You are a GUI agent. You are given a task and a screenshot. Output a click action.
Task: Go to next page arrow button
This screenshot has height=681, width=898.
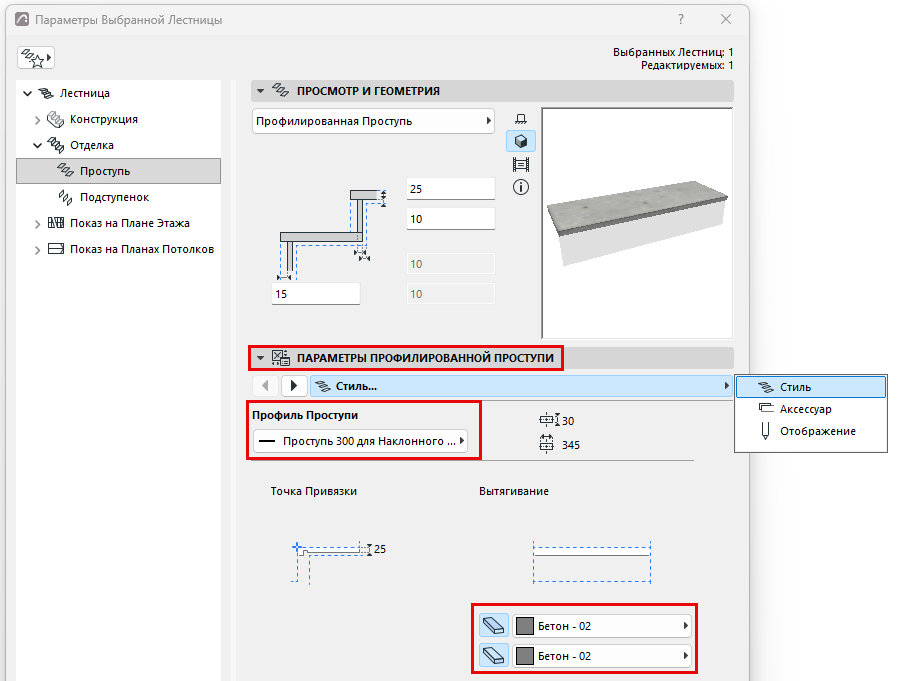click(294, 386)
